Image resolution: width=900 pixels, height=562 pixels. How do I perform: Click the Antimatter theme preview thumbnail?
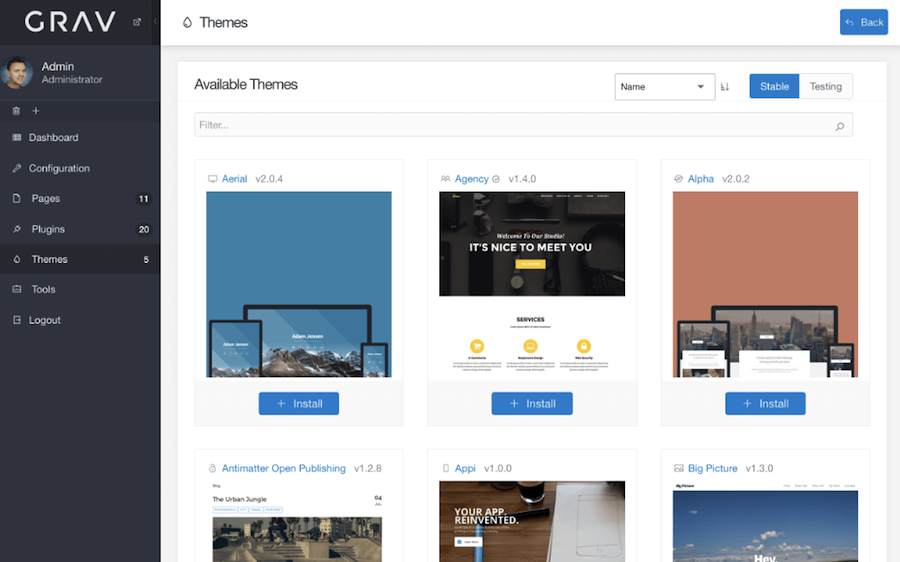298,521
